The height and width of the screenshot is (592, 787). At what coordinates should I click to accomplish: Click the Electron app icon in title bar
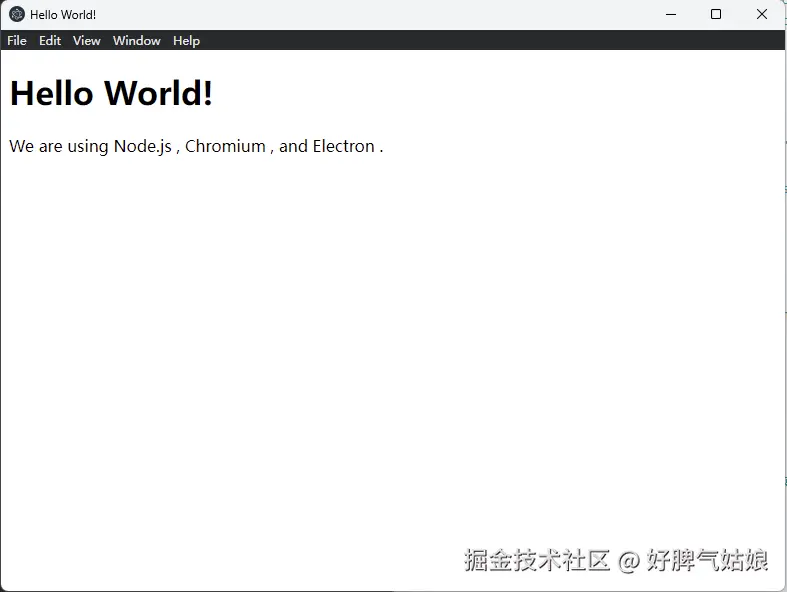(17, 14)
